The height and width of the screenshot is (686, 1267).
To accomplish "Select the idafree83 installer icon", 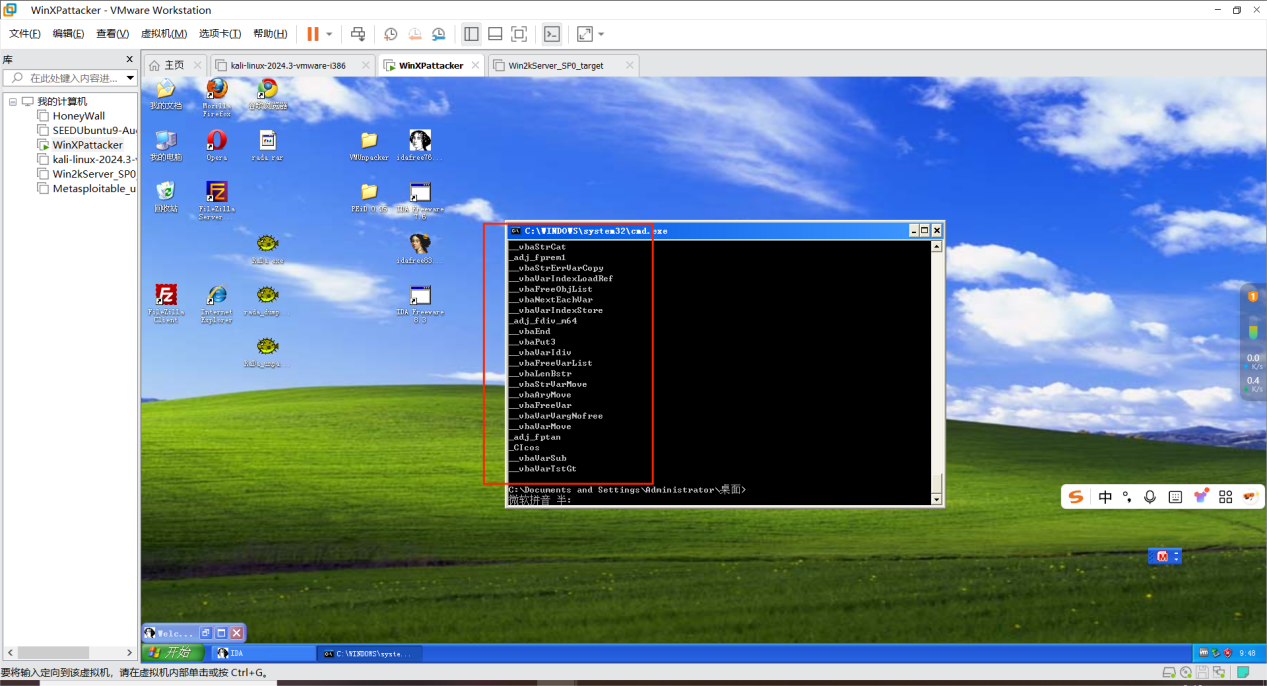I will (x=420, y=248).
